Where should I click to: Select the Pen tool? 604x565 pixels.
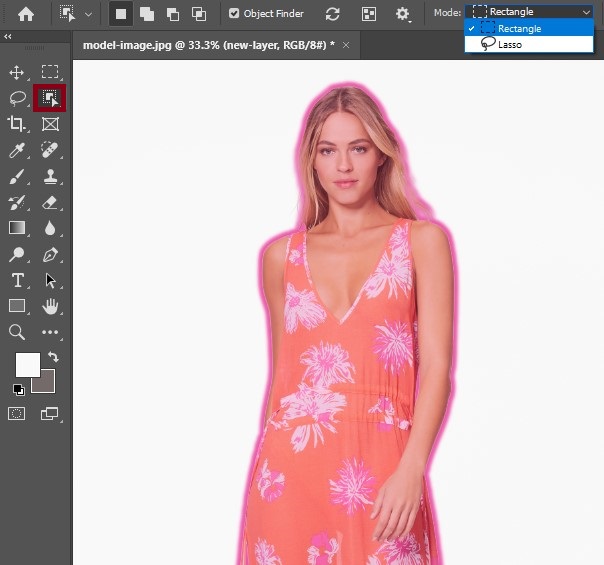click(x=50, y=255)
